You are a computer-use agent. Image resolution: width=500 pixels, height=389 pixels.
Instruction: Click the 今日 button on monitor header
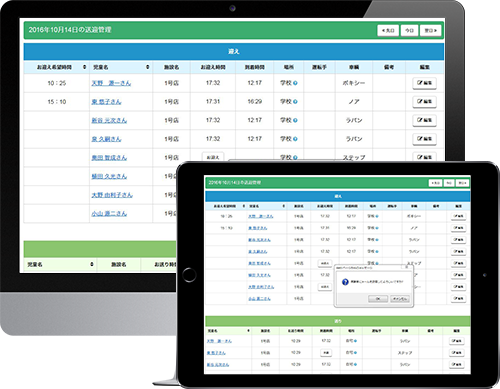pyautogui.click(x=409, y=30)
